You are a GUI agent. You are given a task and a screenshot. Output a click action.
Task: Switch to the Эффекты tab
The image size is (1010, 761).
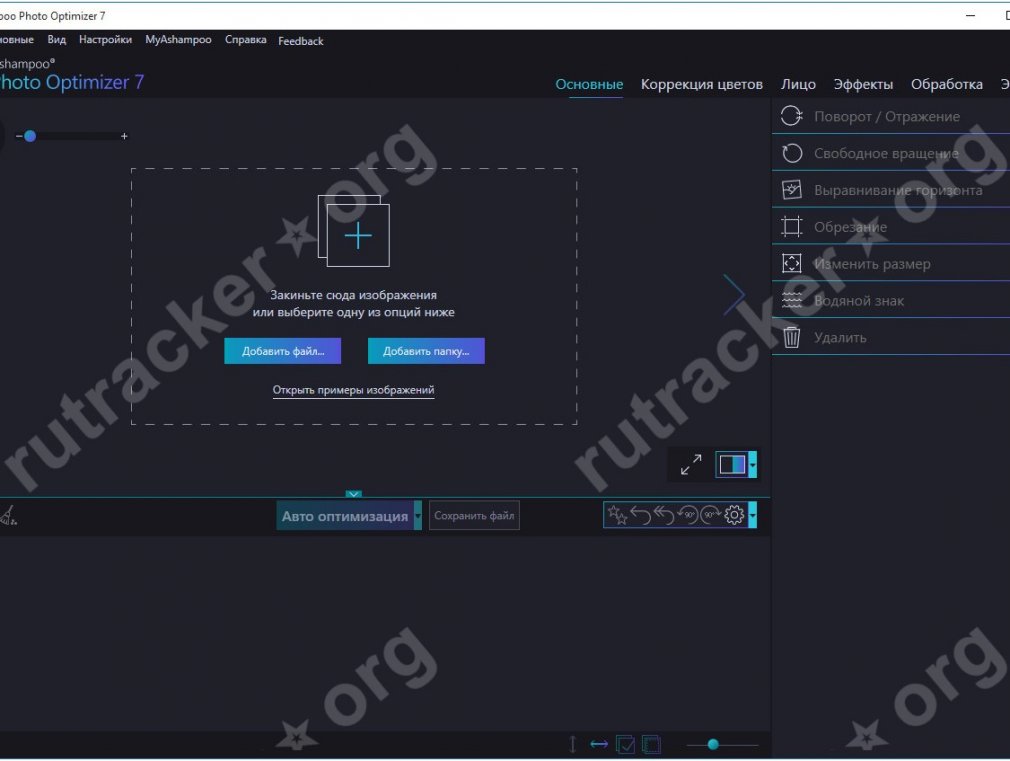coord(863,84)
